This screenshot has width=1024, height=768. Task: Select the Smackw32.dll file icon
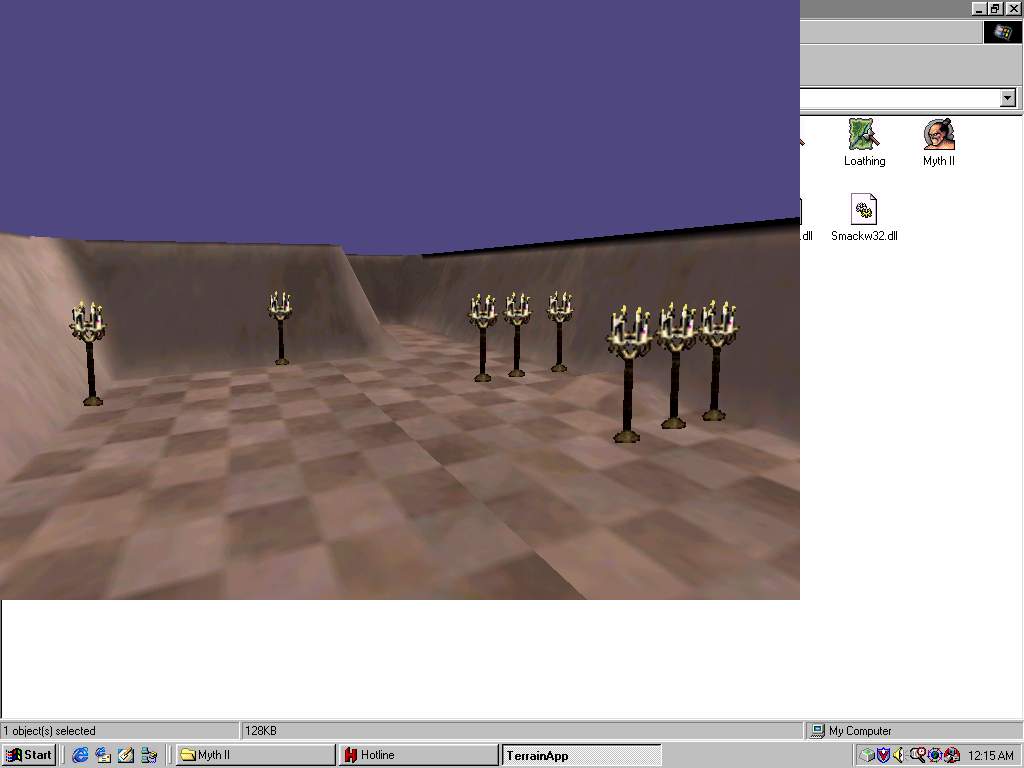click(863, 210)
